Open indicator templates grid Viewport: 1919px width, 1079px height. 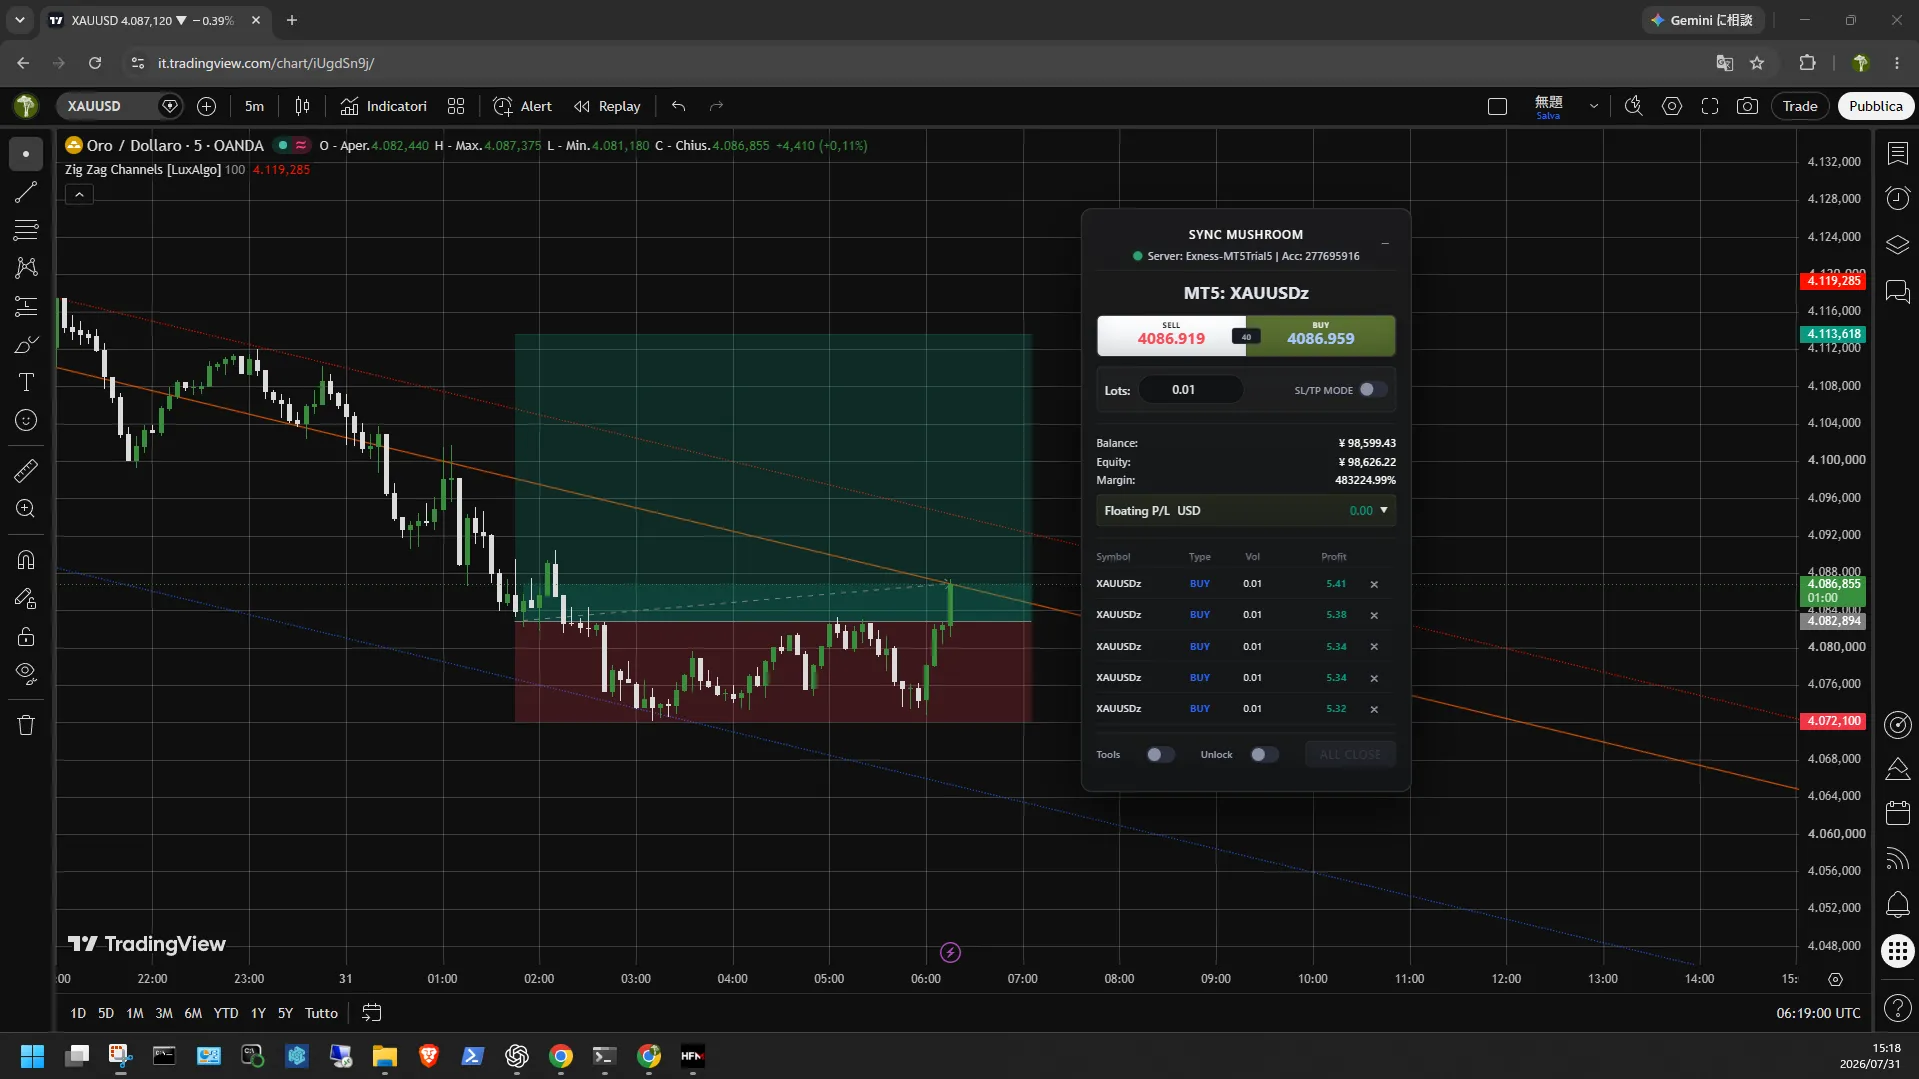click(x=456, y=106)
